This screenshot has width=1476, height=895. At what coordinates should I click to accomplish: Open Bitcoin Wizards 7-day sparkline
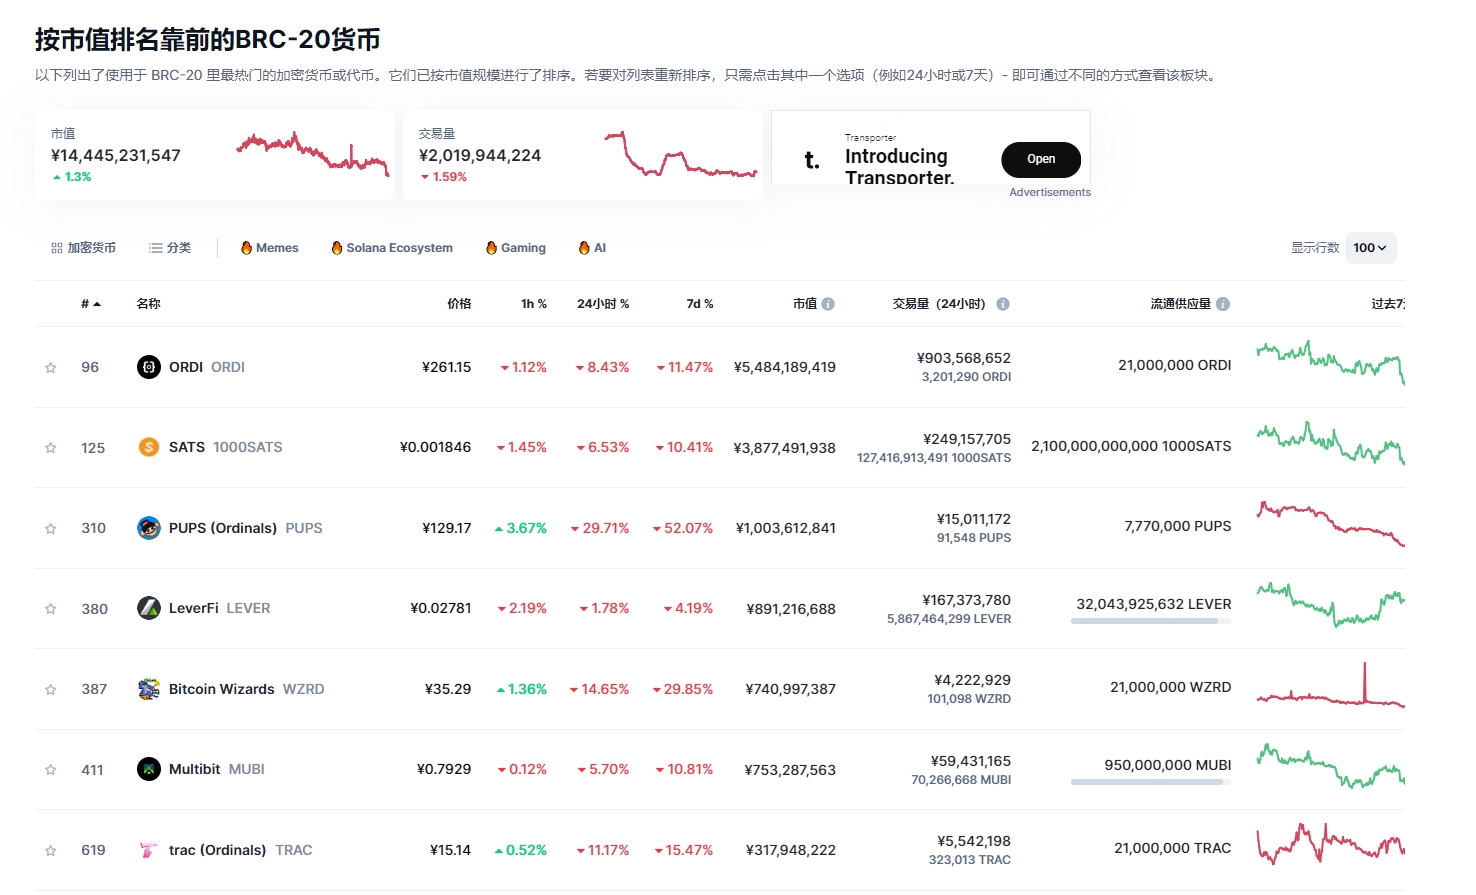[1330, 685]
